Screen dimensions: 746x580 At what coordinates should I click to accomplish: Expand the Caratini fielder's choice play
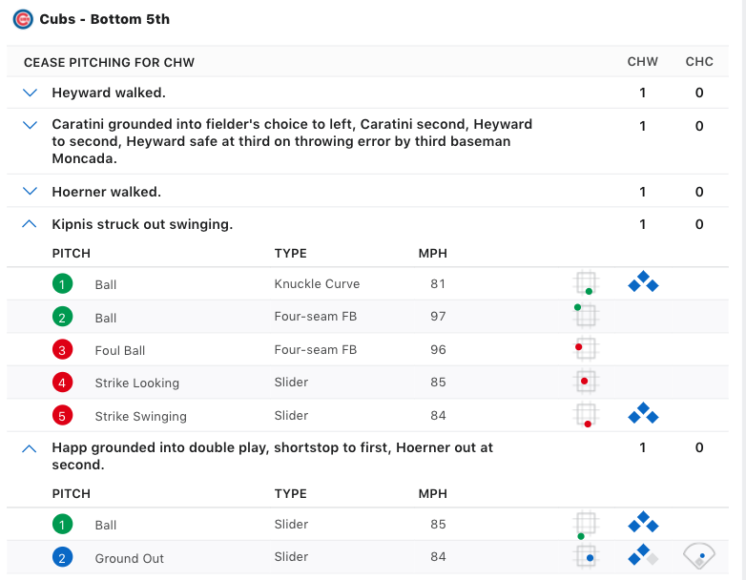tap(30, 126)
